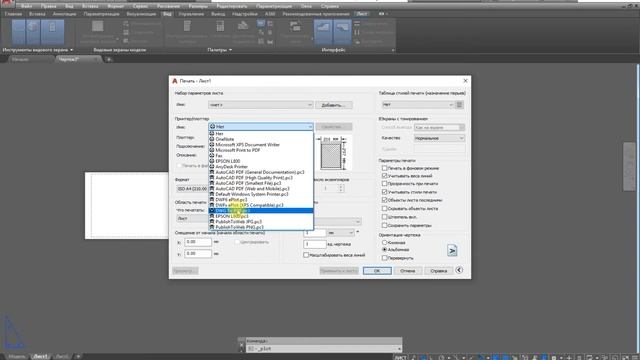Image resolution: width=640 pixels, height=360 pixels.
Task: Click X offset input field
Action: coord(198,242)
